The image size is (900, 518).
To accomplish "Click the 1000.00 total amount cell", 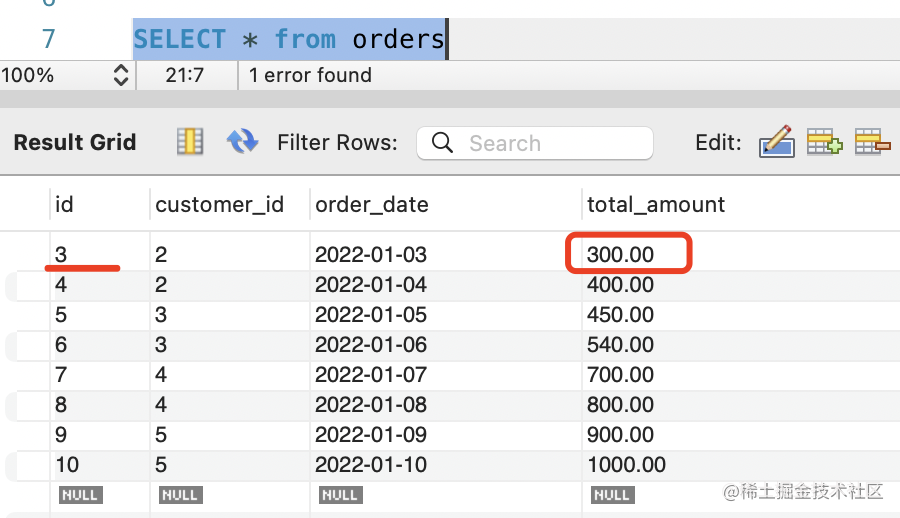I will click(627, 465).
